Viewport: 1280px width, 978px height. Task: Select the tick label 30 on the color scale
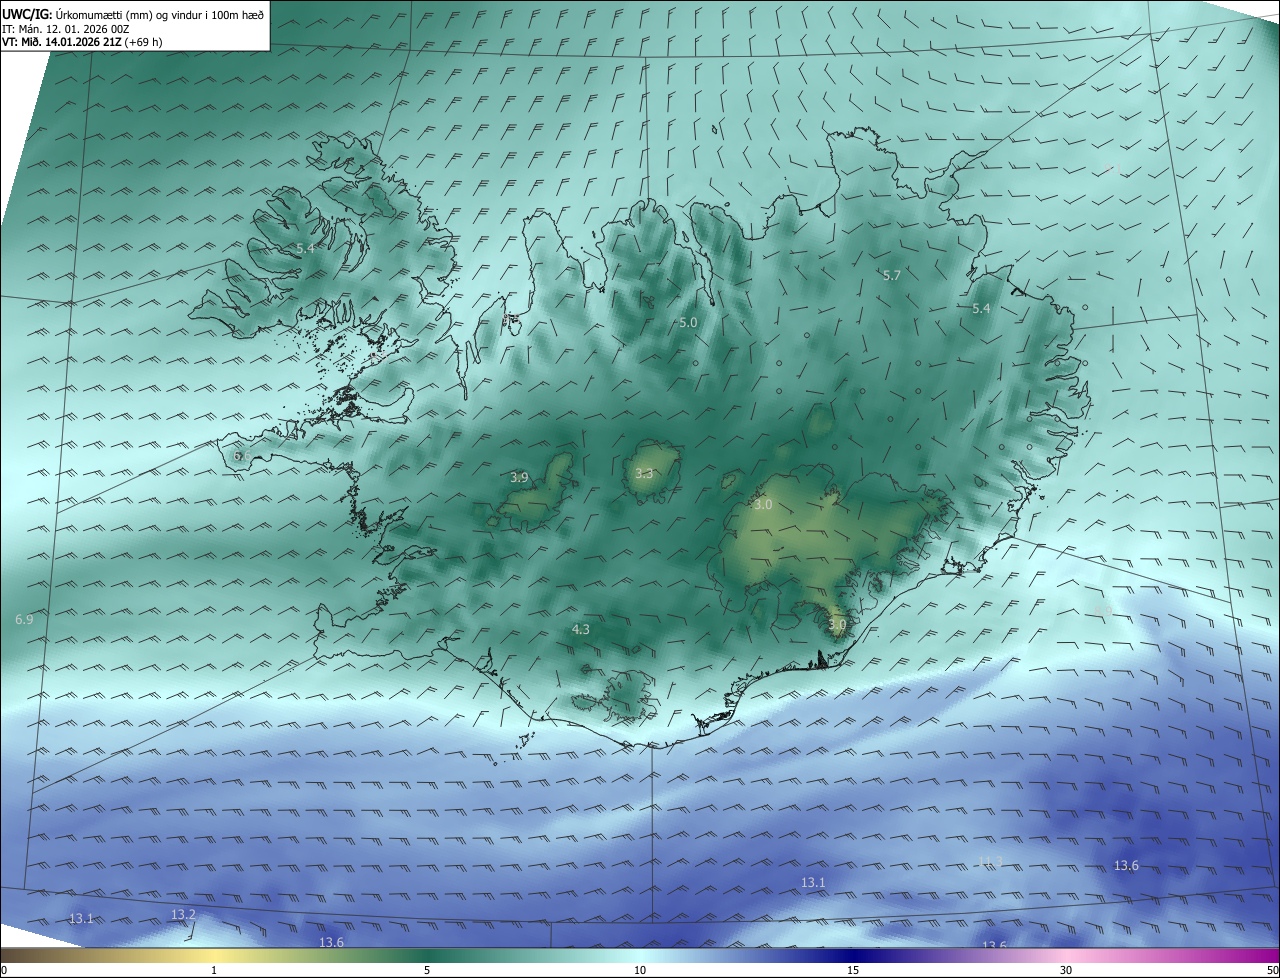(1066, 970)
